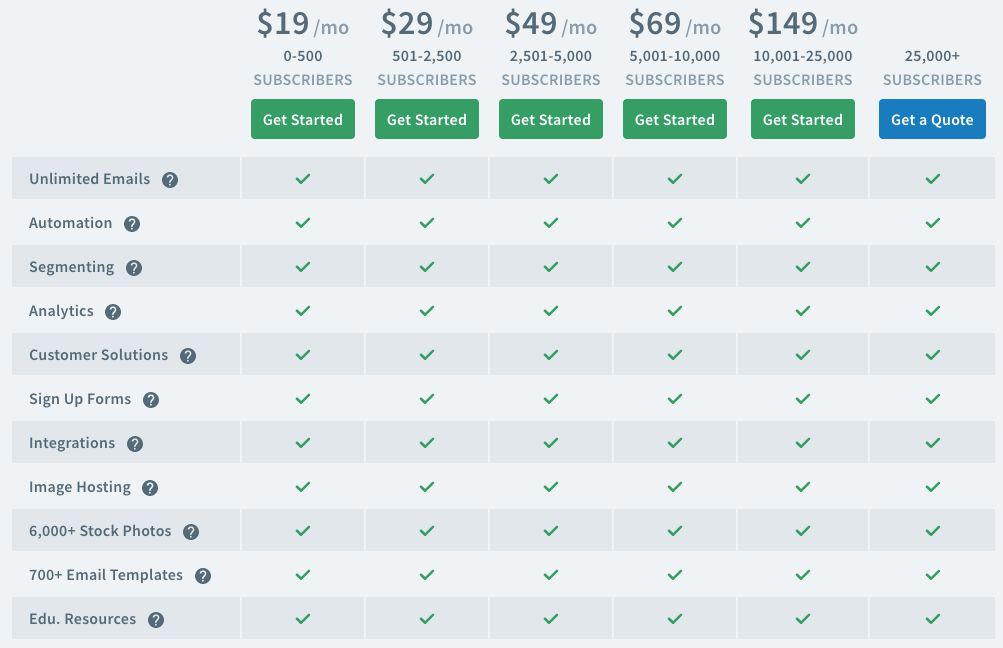Image resolution: width=1003 pixels, height=648 pixels.
Task: Choose Get Started under the $29/mo plan
Action: (x=427, y=119)
